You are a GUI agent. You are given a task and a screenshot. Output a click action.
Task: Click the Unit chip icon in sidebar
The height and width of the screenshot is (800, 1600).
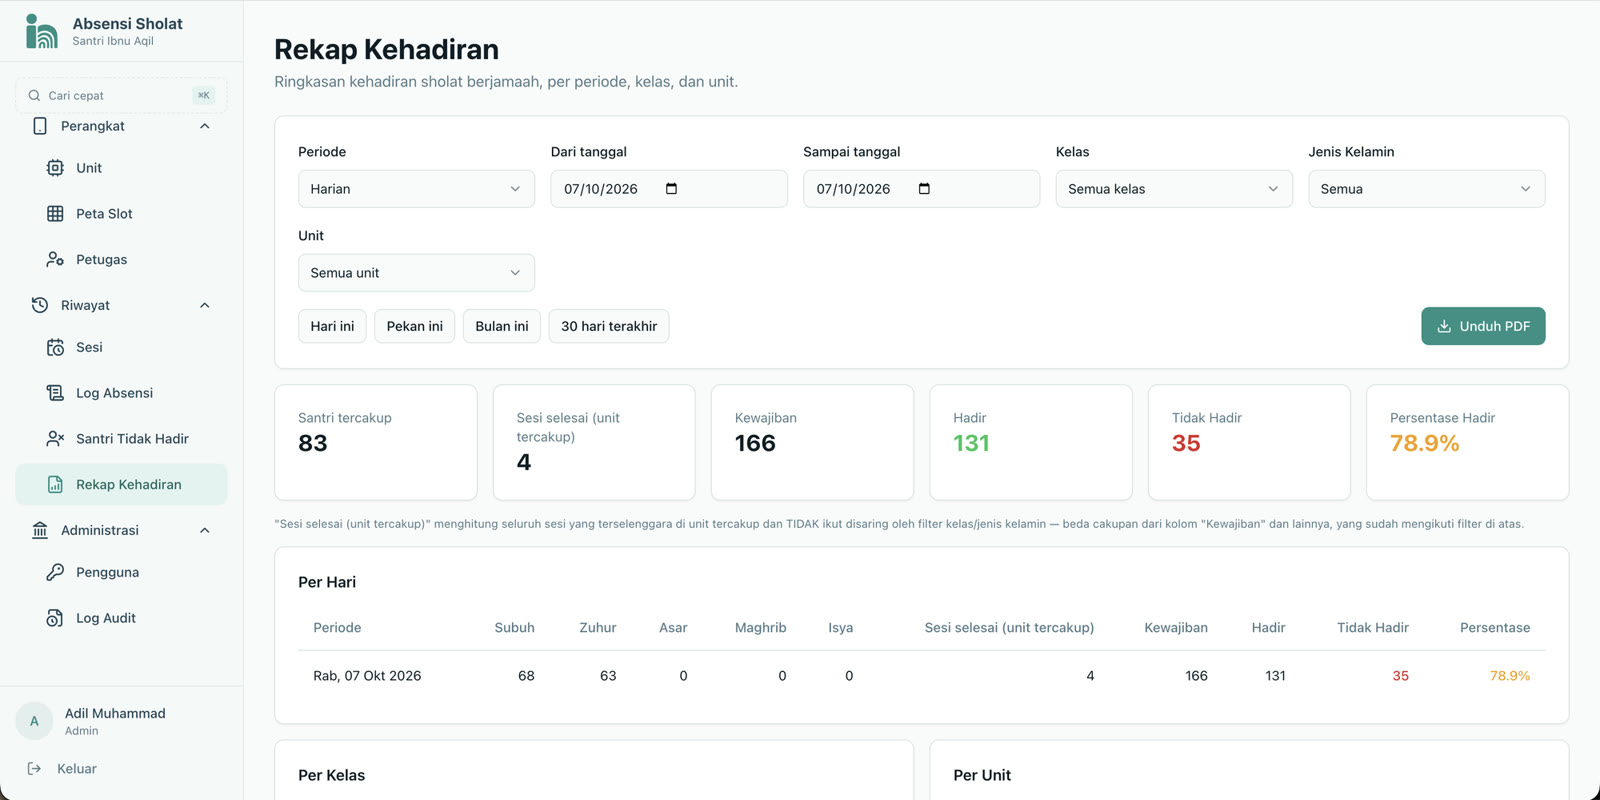55,168
